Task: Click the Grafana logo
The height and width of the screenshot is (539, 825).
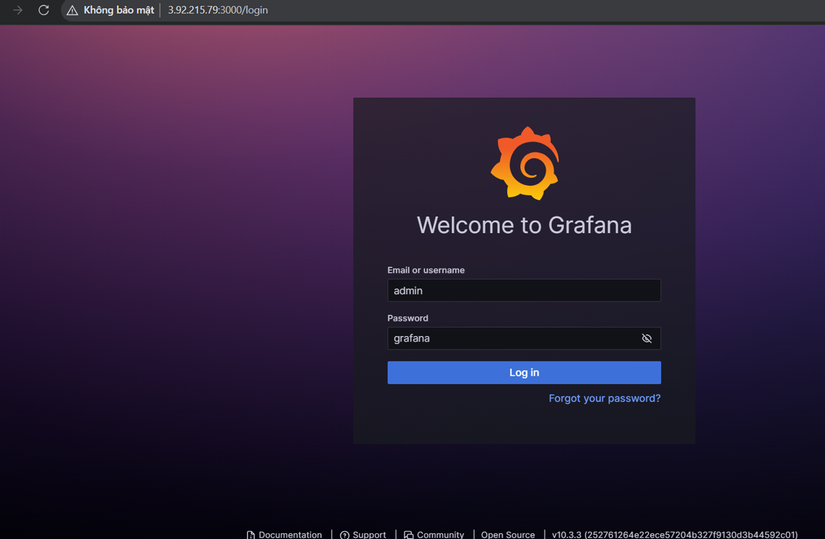Action: pos(525,163)
